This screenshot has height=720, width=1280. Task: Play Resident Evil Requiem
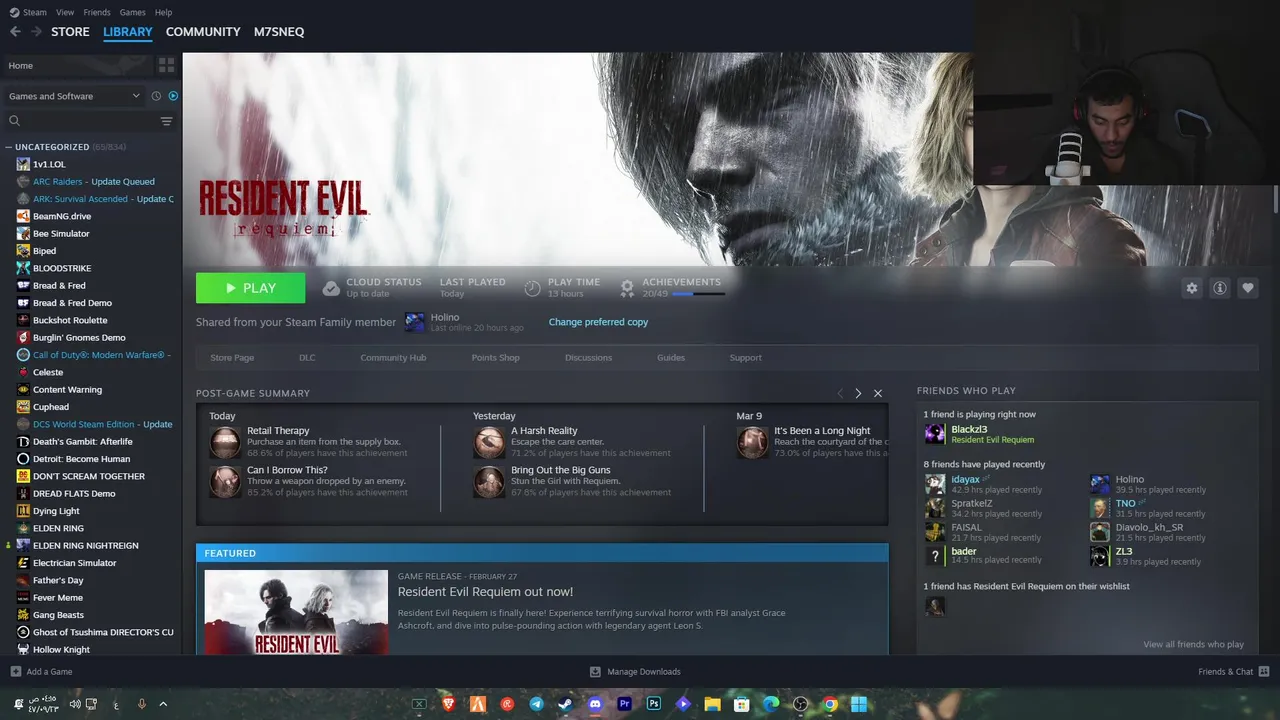tap(250, 288)
